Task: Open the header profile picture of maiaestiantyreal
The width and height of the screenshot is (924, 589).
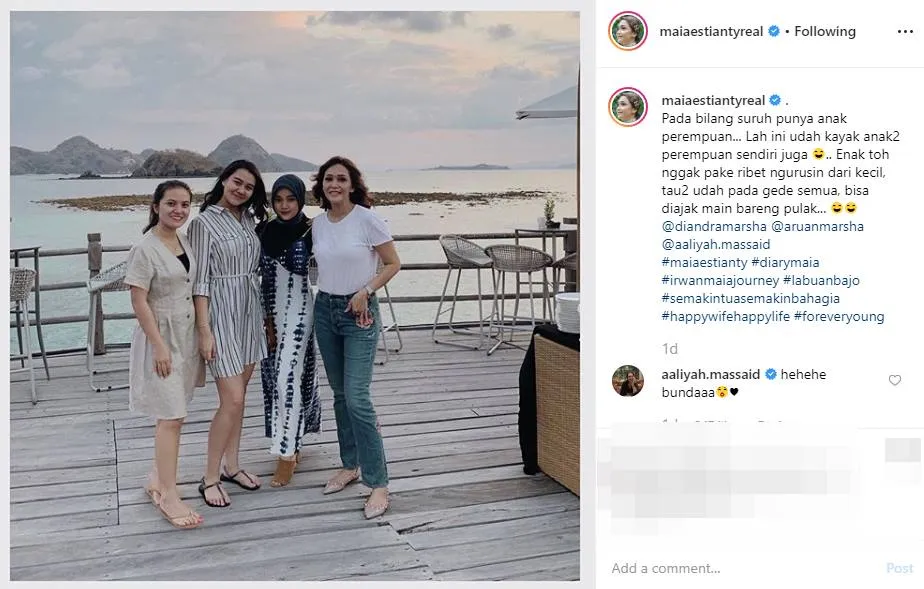Action: point(628,31)
